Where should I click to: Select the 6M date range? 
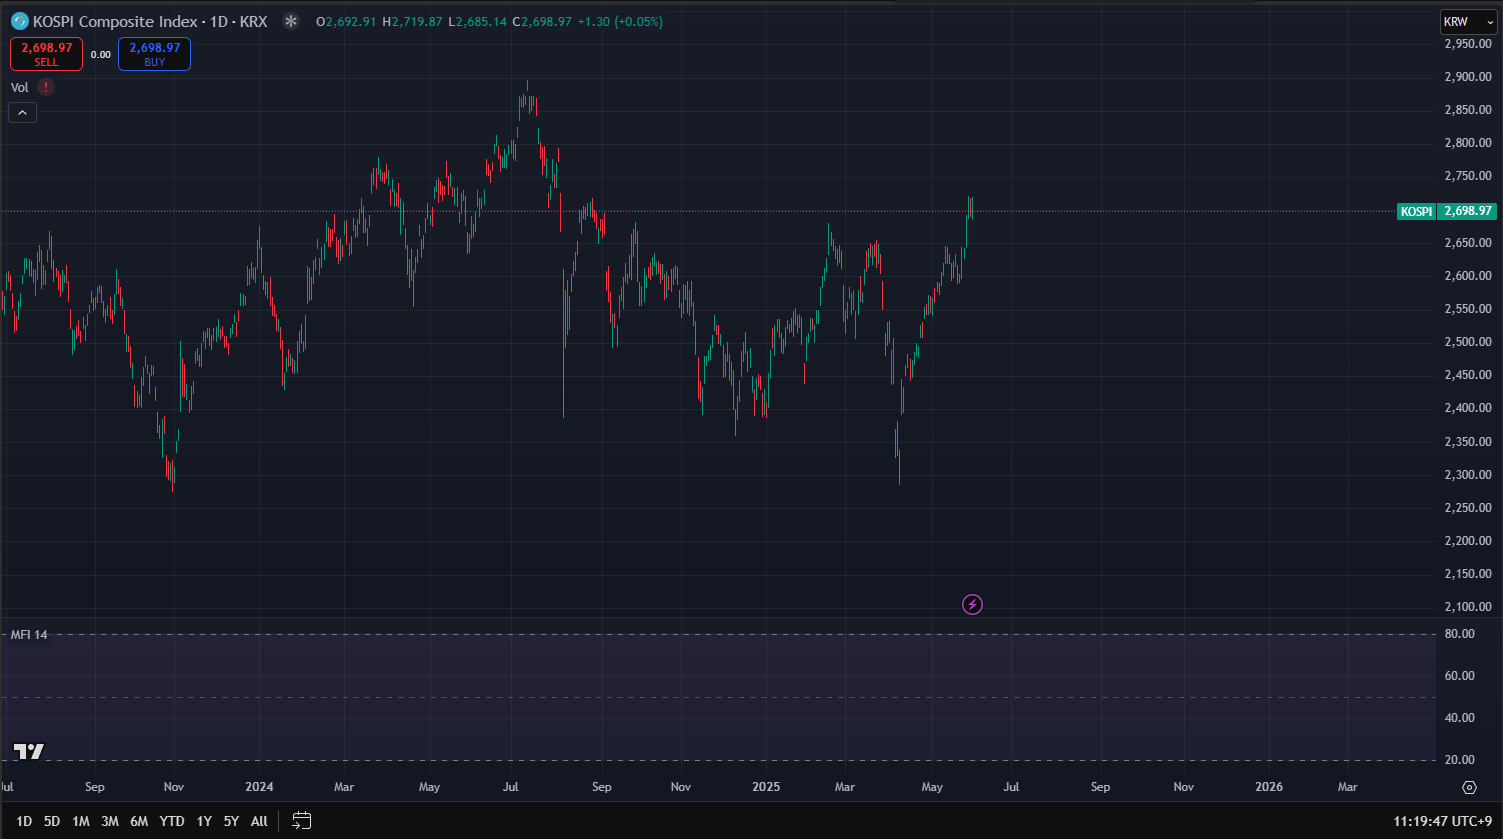(139, 821)
